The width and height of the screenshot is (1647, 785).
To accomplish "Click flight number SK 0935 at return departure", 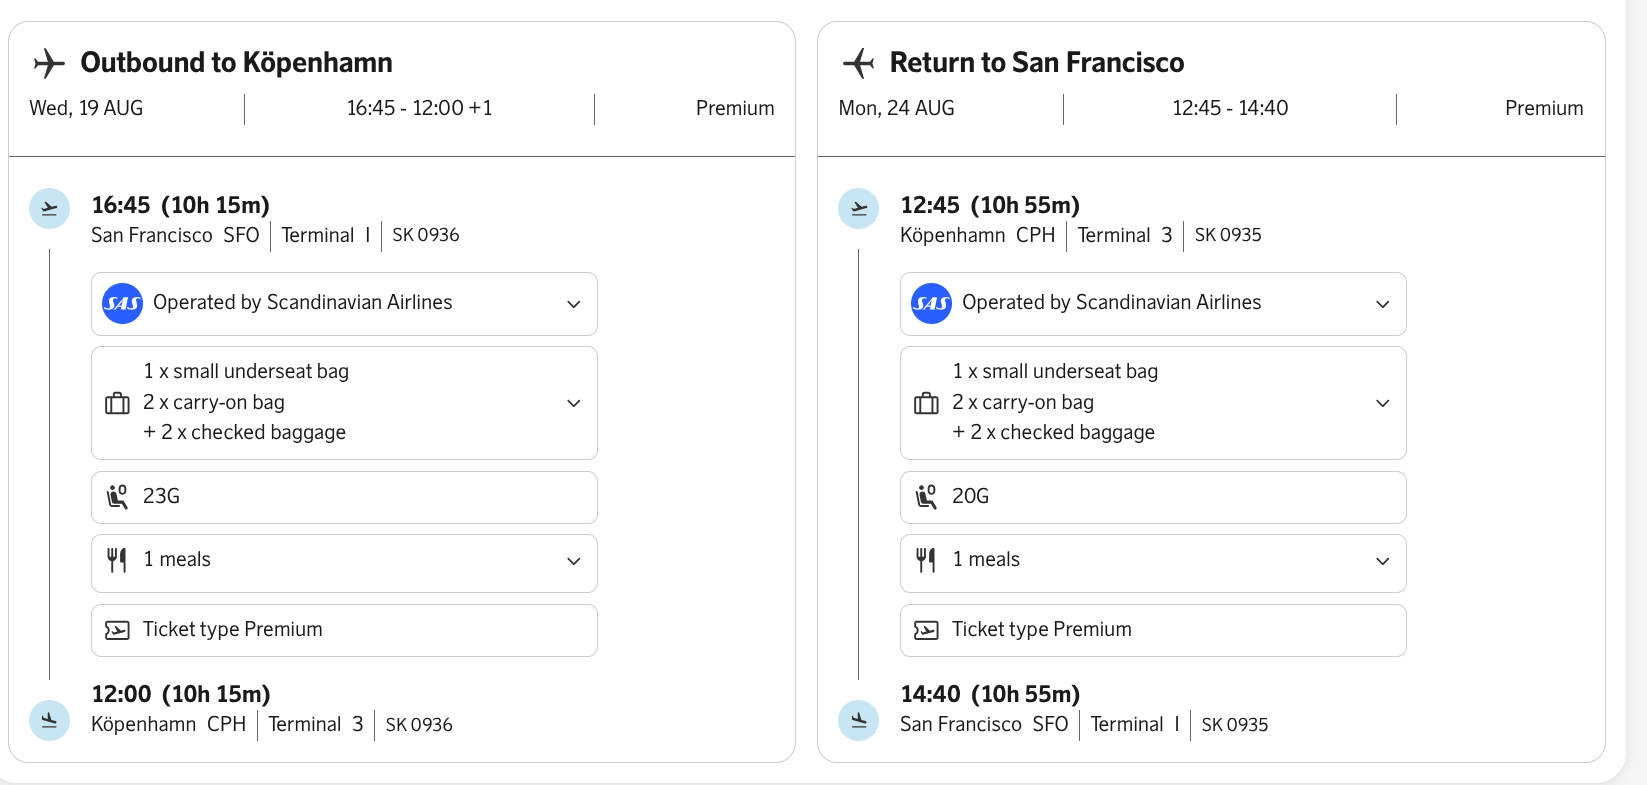I will tap(1228, 235).
